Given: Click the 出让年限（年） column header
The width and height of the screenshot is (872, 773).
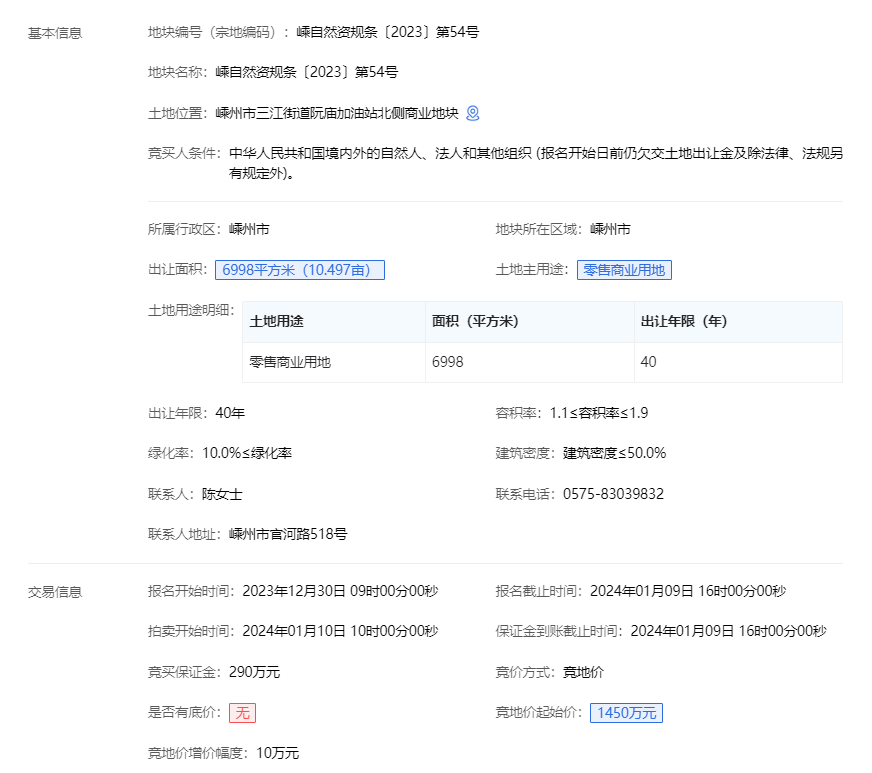Looking at the screenshot, I should coord(683,322).
